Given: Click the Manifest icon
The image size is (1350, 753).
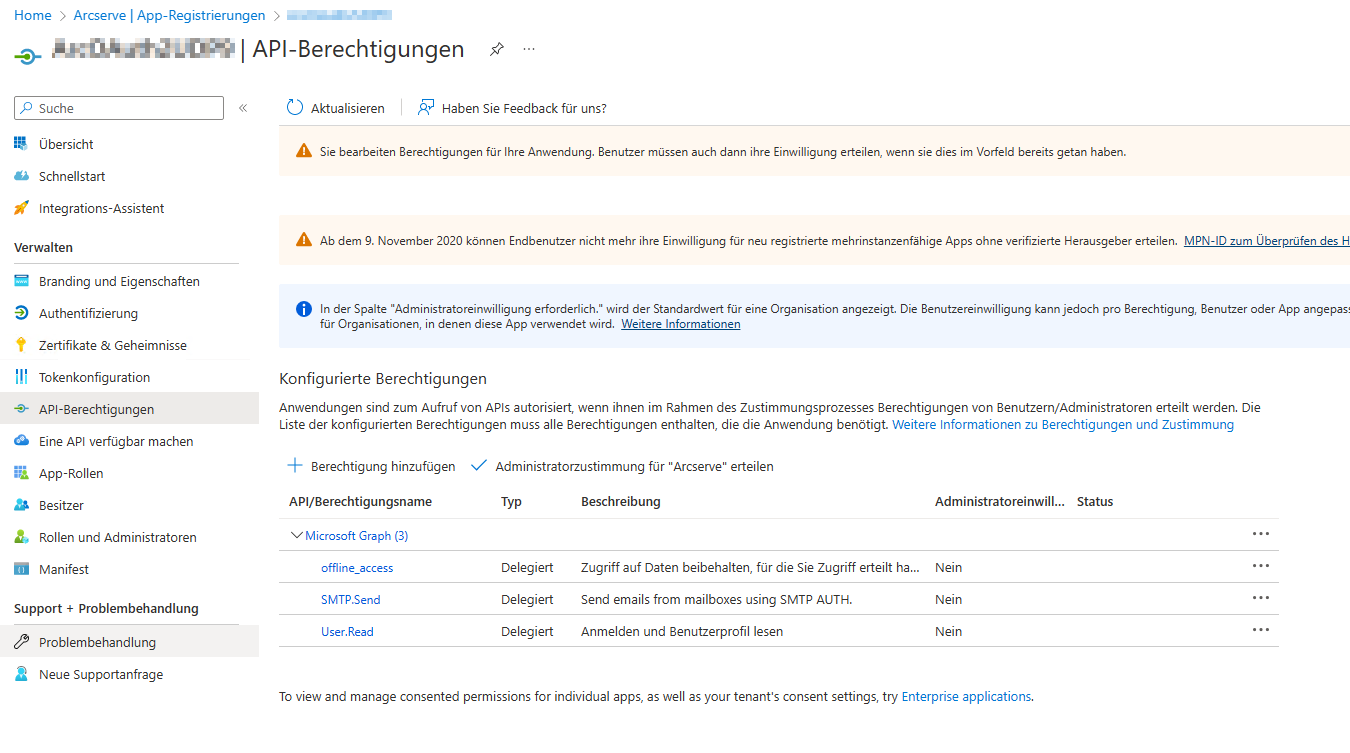Looking at the screenshot, I should click(21, 569).
